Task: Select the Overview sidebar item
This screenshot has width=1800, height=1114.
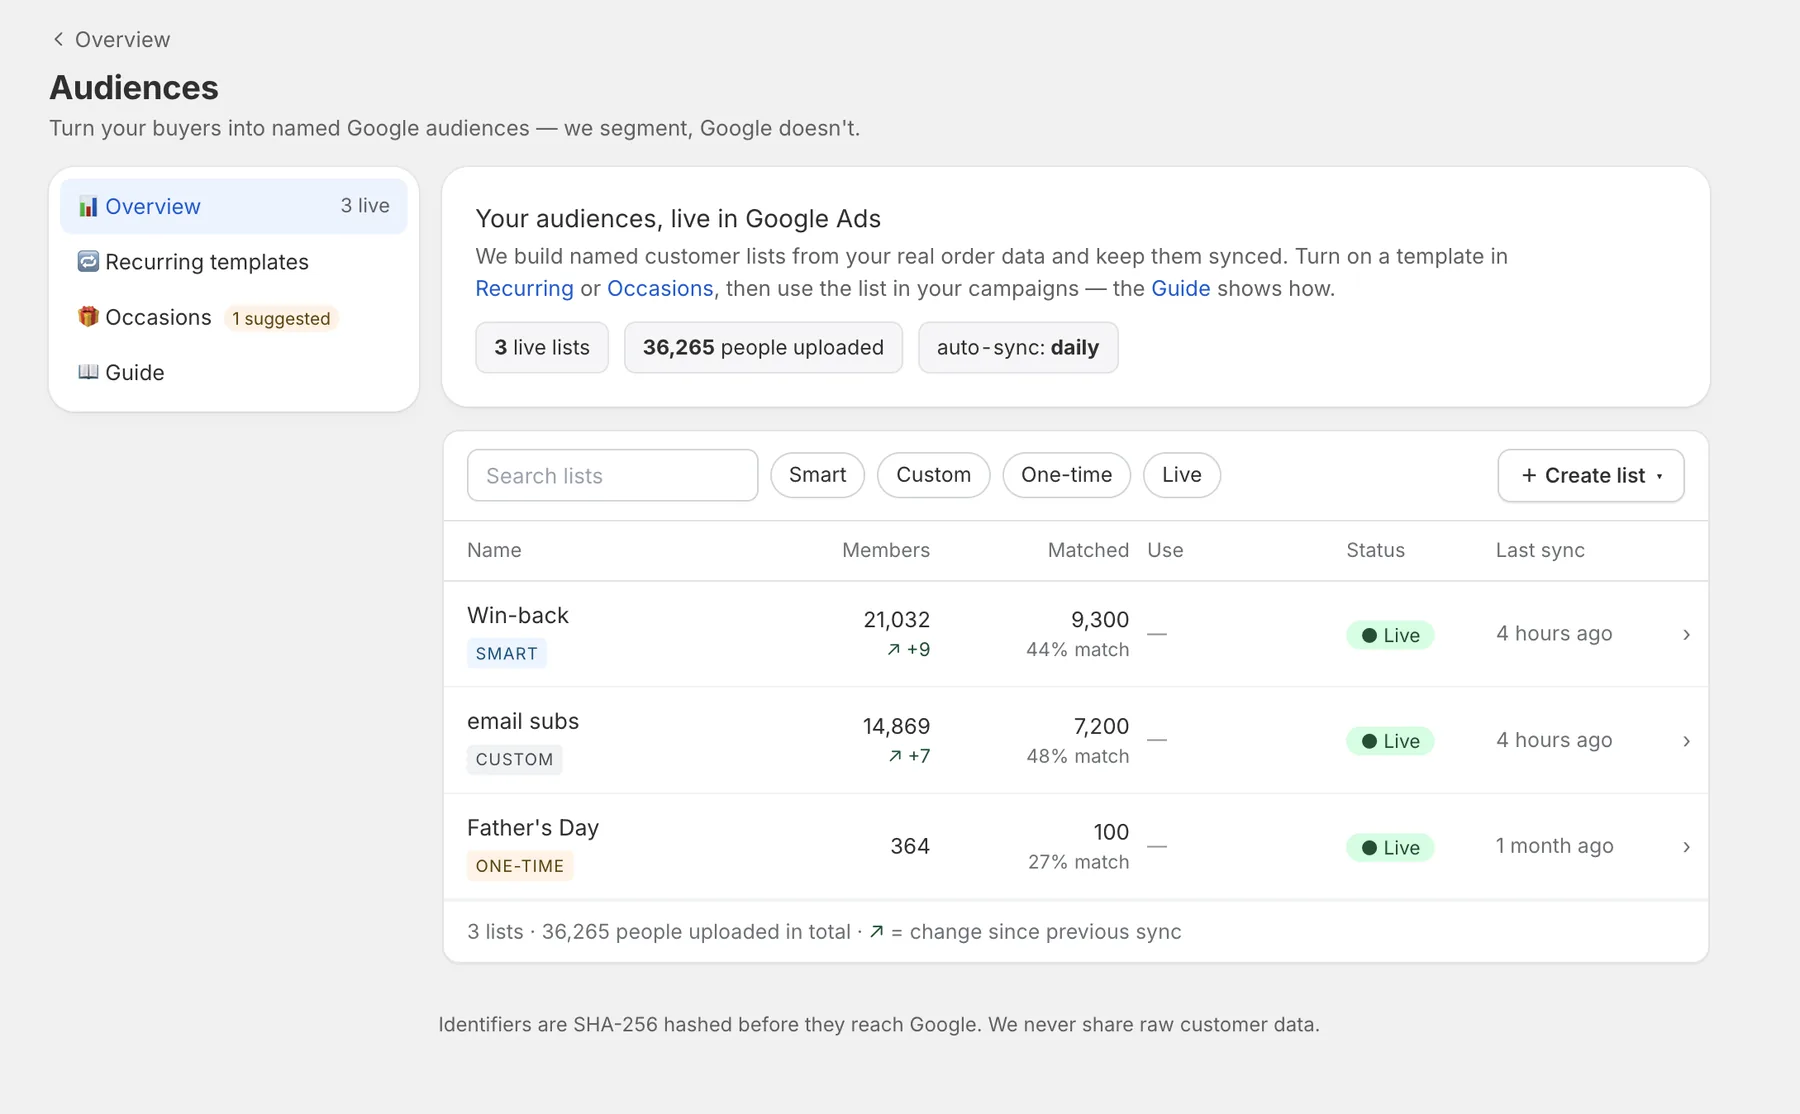Action: coord(234,206)
